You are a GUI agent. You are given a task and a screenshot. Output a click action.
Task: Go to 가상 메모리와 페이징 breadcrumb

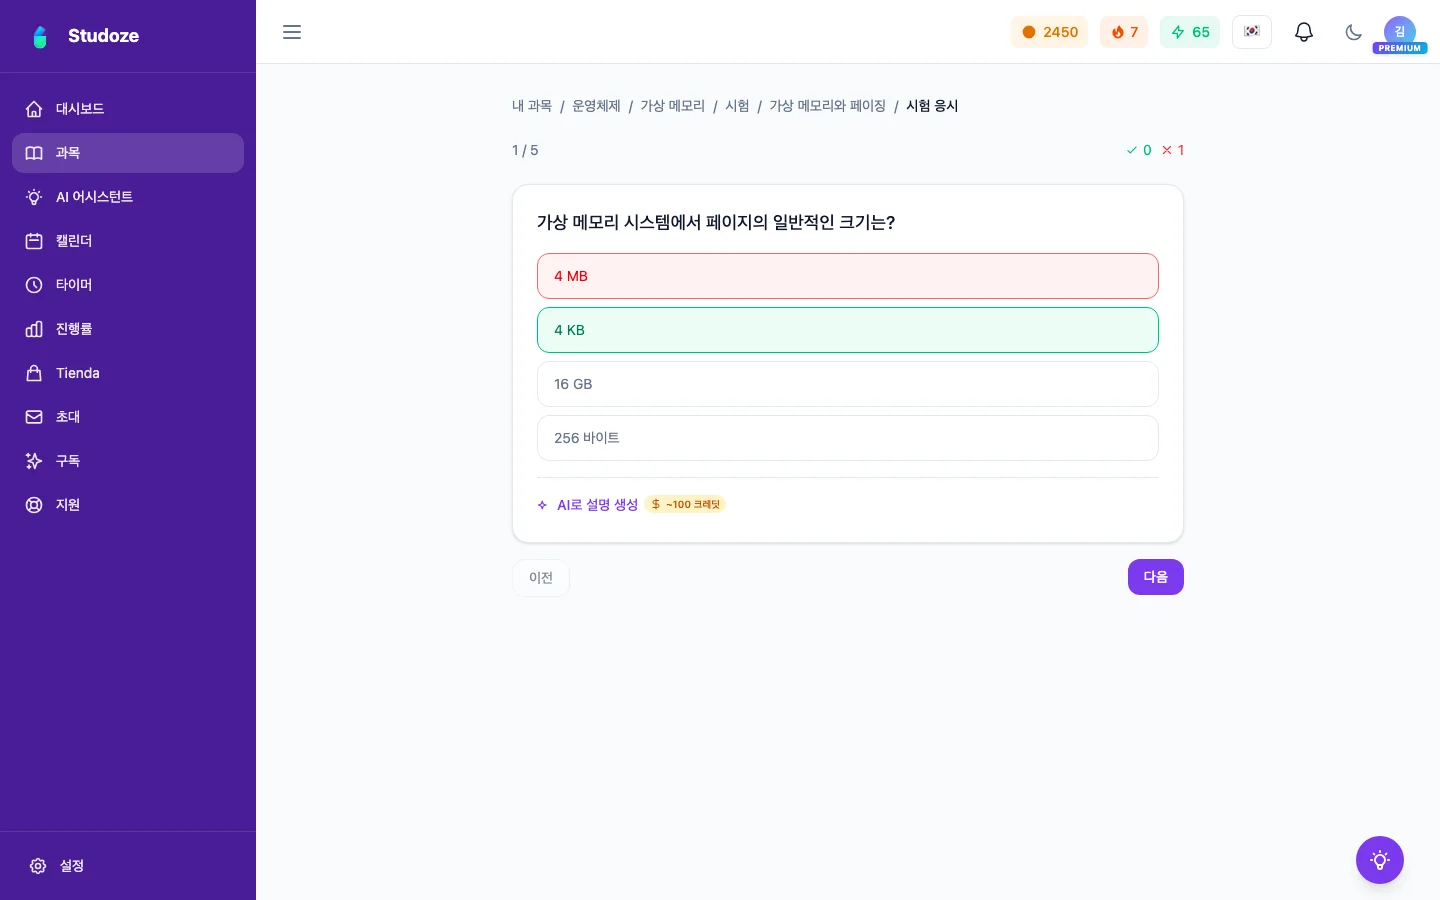coord(828,106)
